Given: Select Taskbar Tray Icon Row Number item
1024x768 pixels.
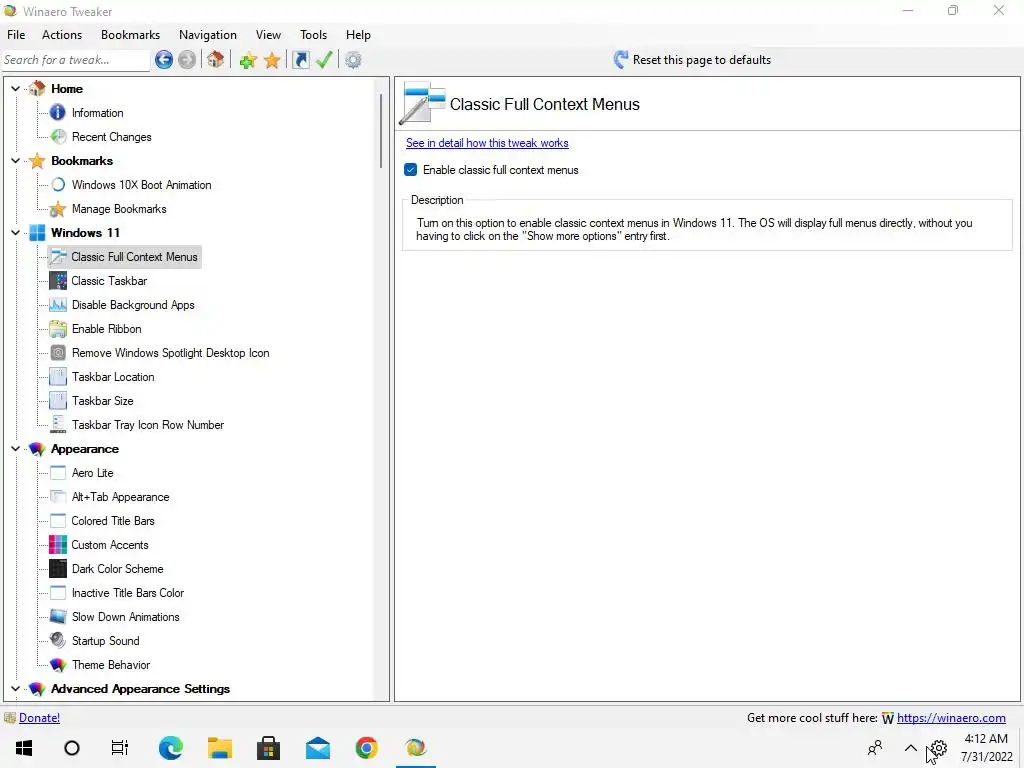Looking at the screenshot, I should tap(148, 425).
